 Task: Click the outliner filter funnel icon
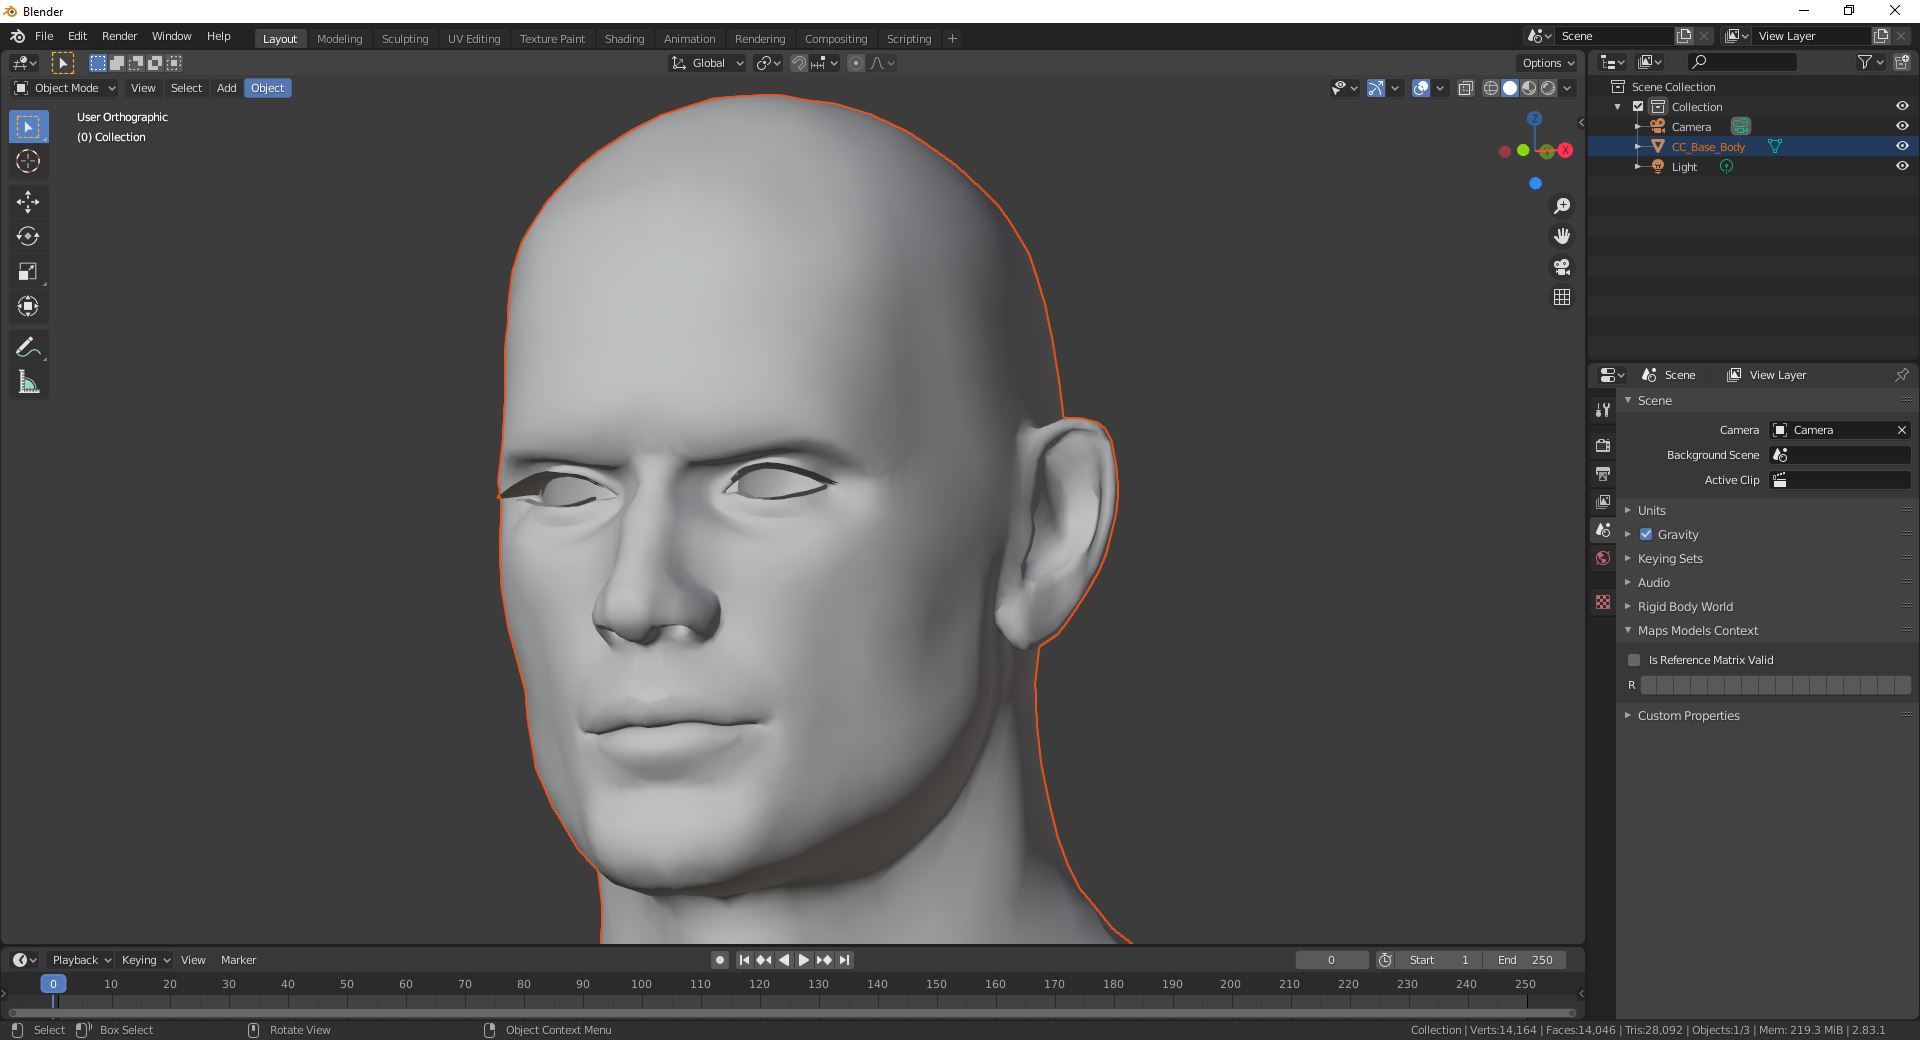tap(1865, 62)
